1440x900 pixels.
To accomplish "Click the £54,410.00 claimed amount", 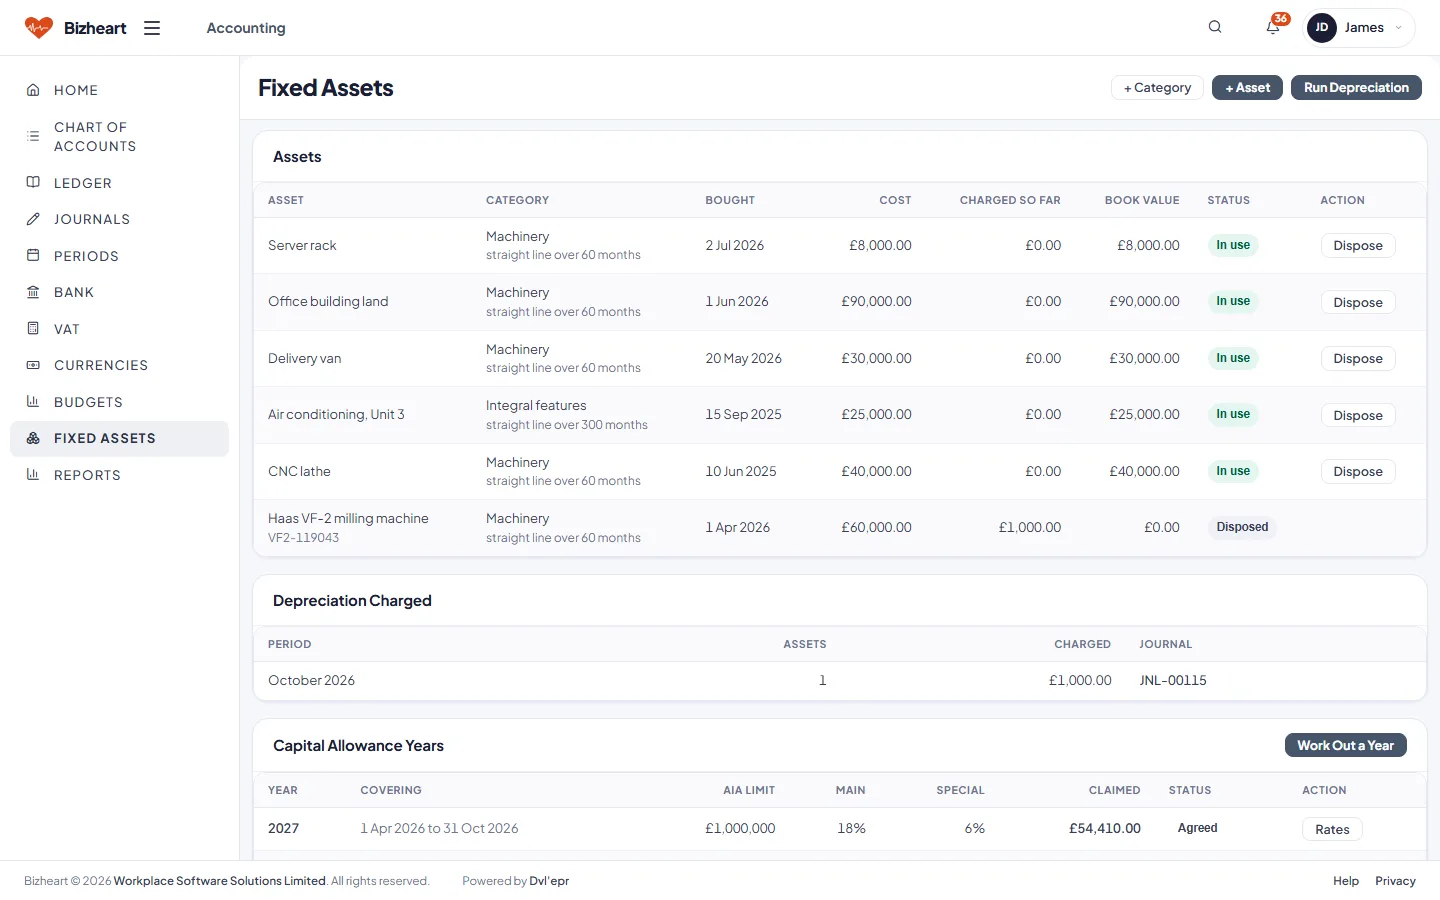I will tap(1105, 828).
